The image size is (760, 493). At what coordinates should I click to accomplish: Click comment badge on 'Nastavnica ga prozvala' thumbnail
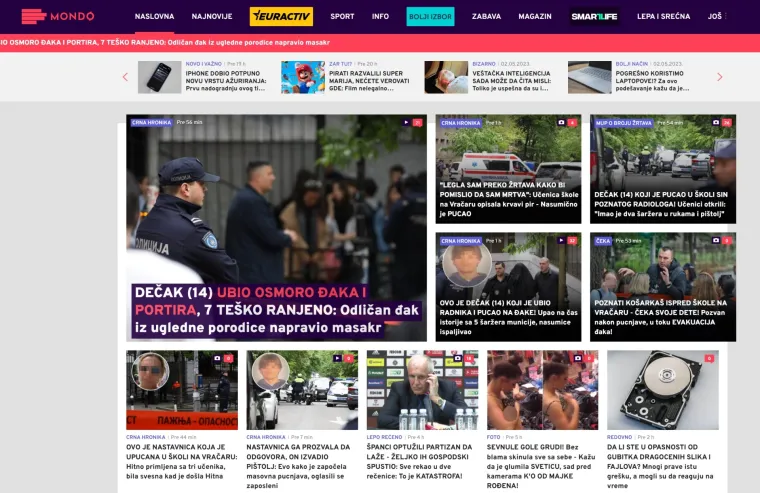(x=348, y=358)
